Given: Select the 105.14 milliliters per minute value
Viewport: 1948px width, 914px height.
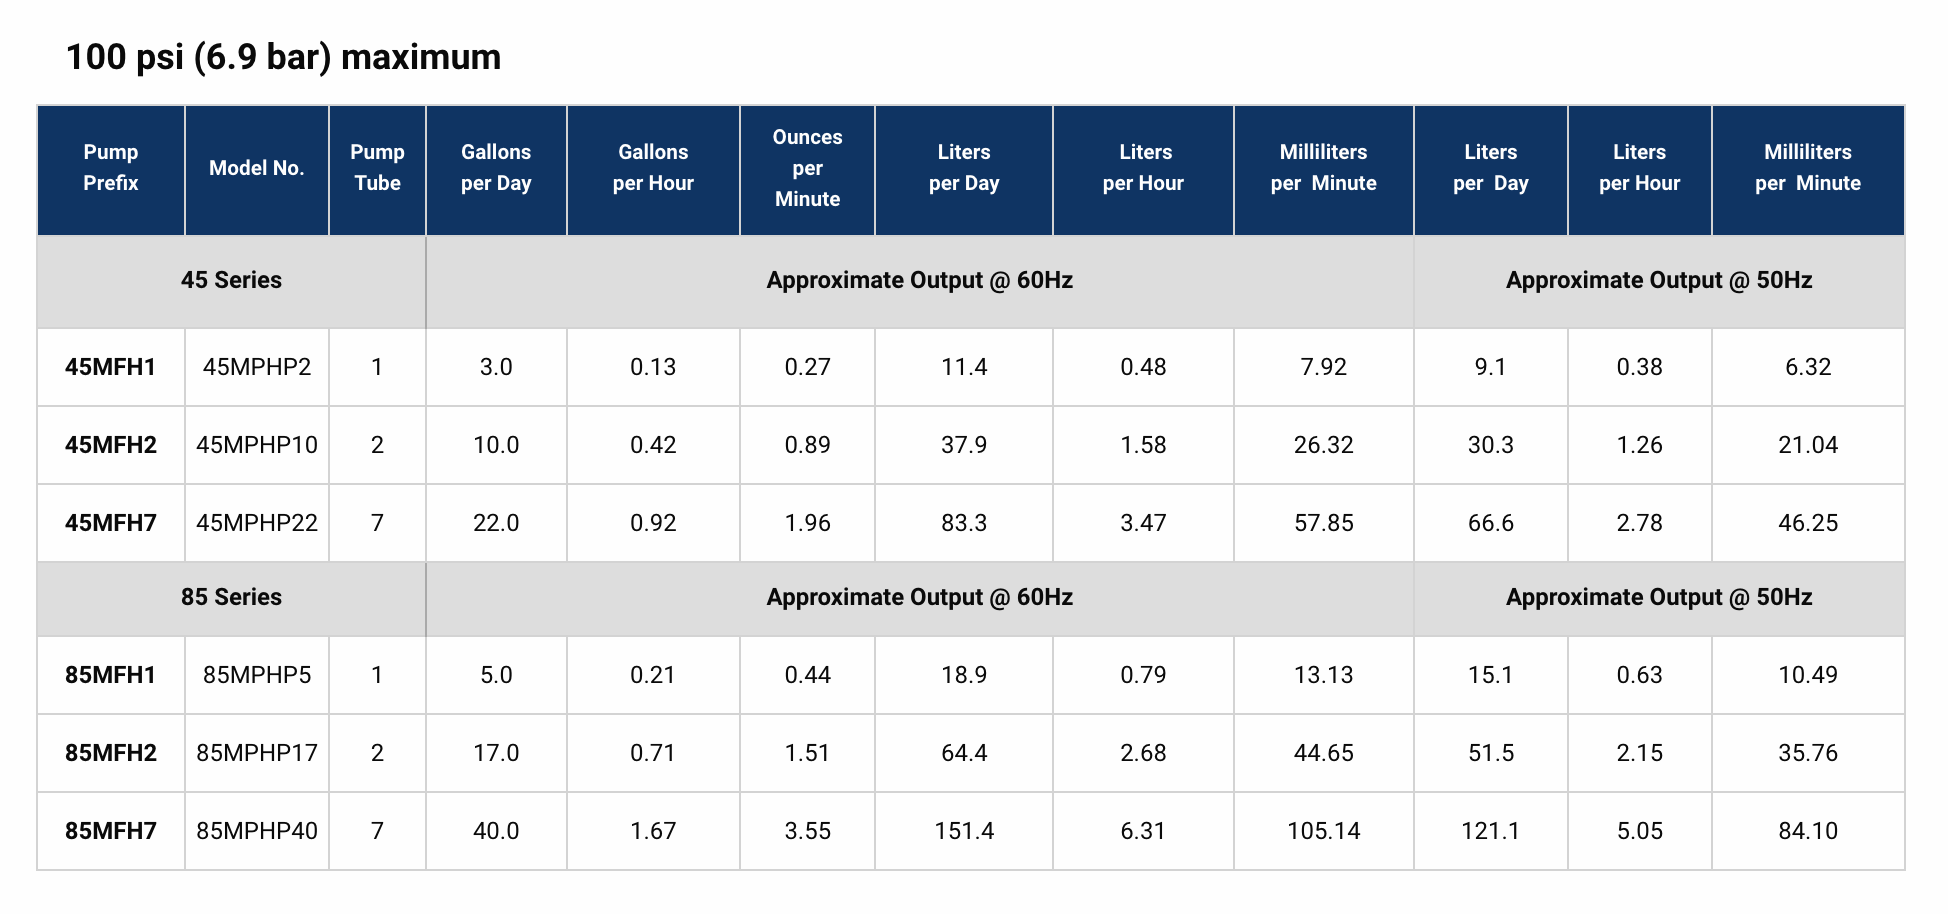Looking at the screenshot, I should coord(1323,831).
